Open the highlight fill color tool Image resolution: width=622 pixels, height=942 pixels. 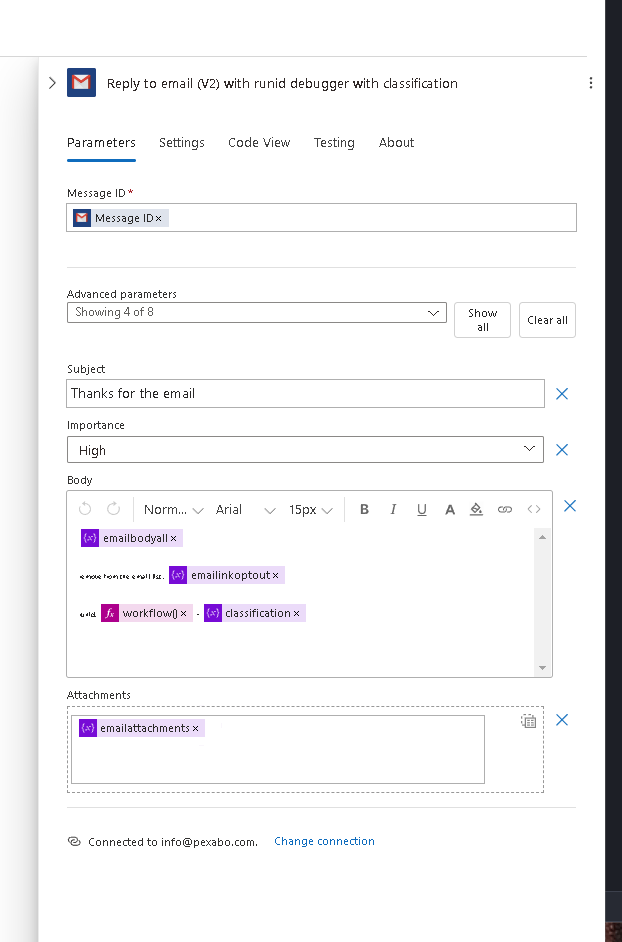tap(477, 509)
